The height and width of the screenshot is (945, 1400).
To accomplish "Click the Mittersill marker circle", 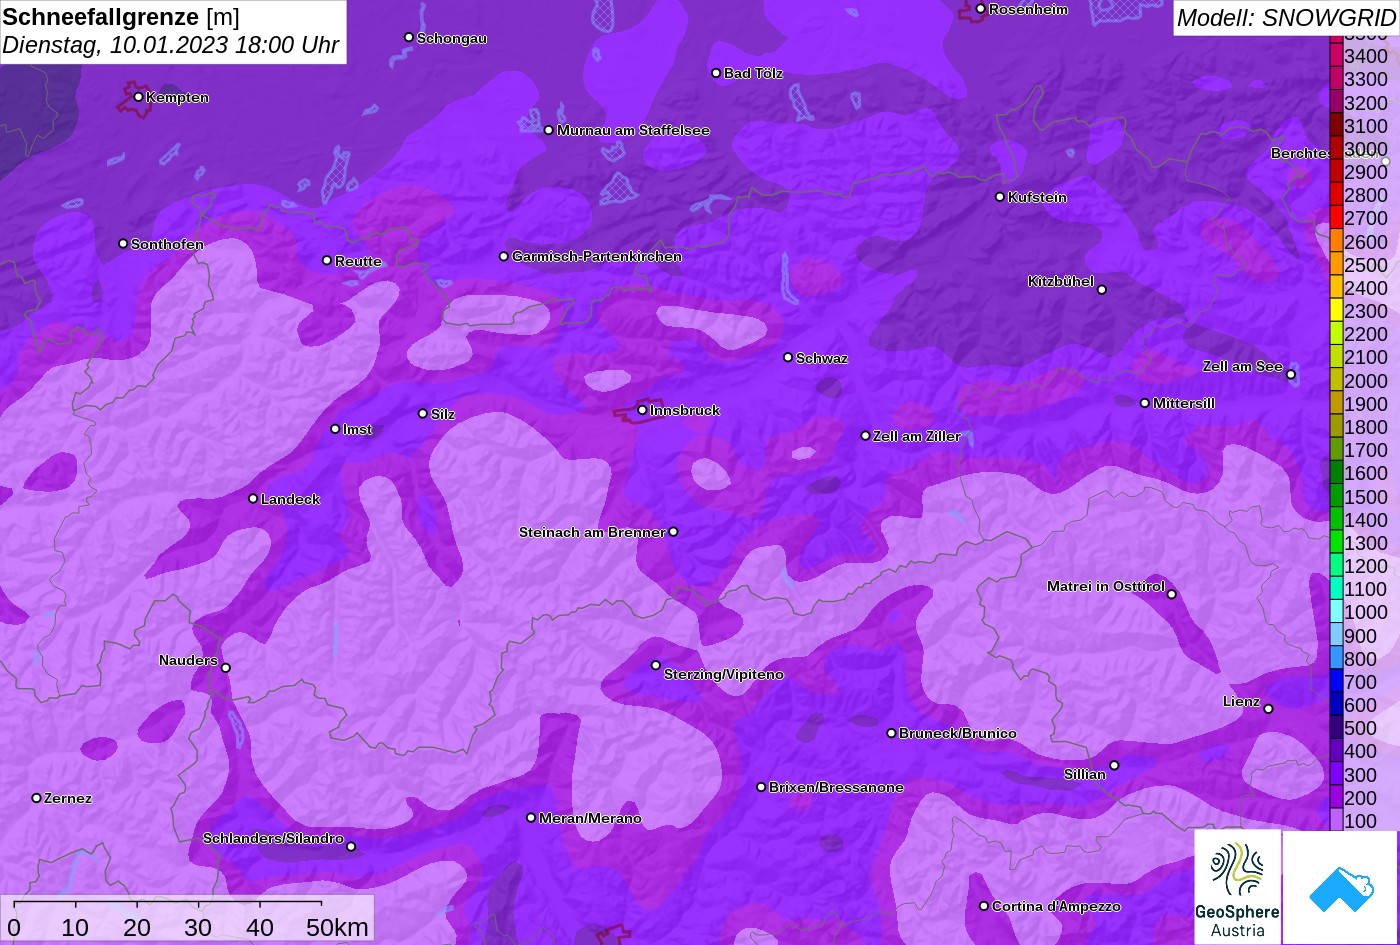I will point(1145,403).
